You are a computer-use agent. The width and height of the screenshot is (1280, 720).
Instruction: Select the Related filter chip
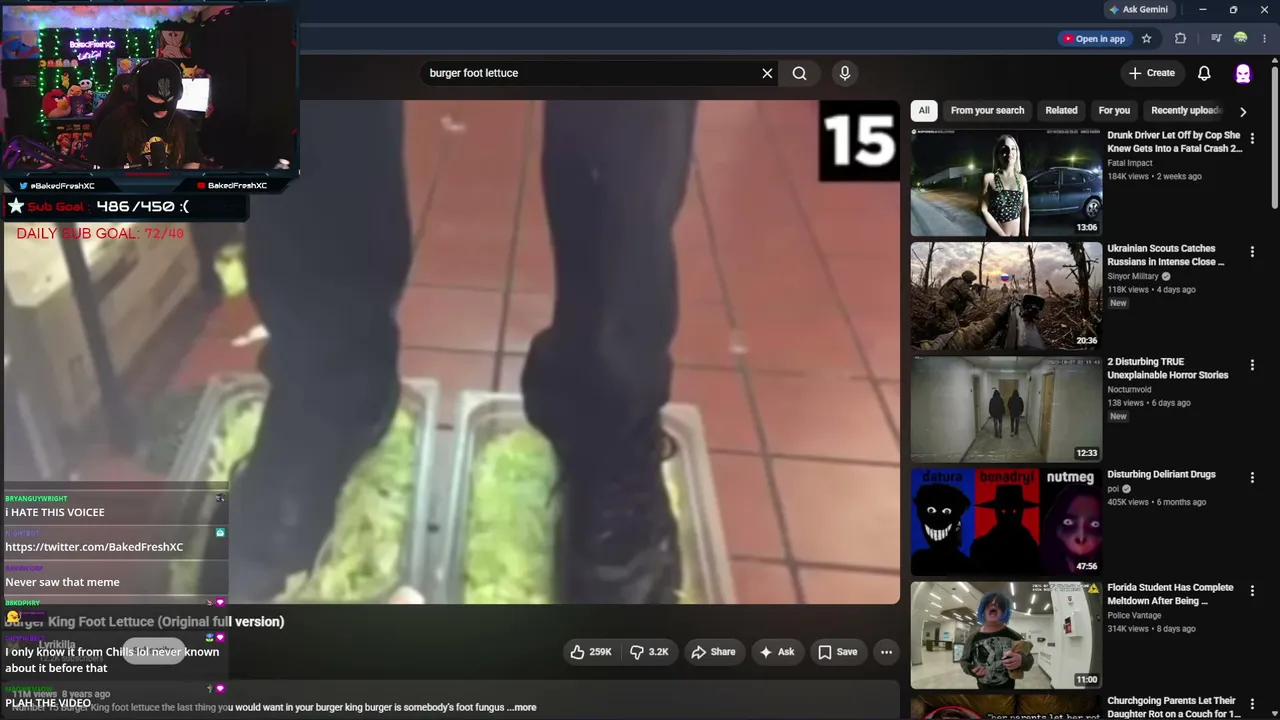(x=1061, y=111)
